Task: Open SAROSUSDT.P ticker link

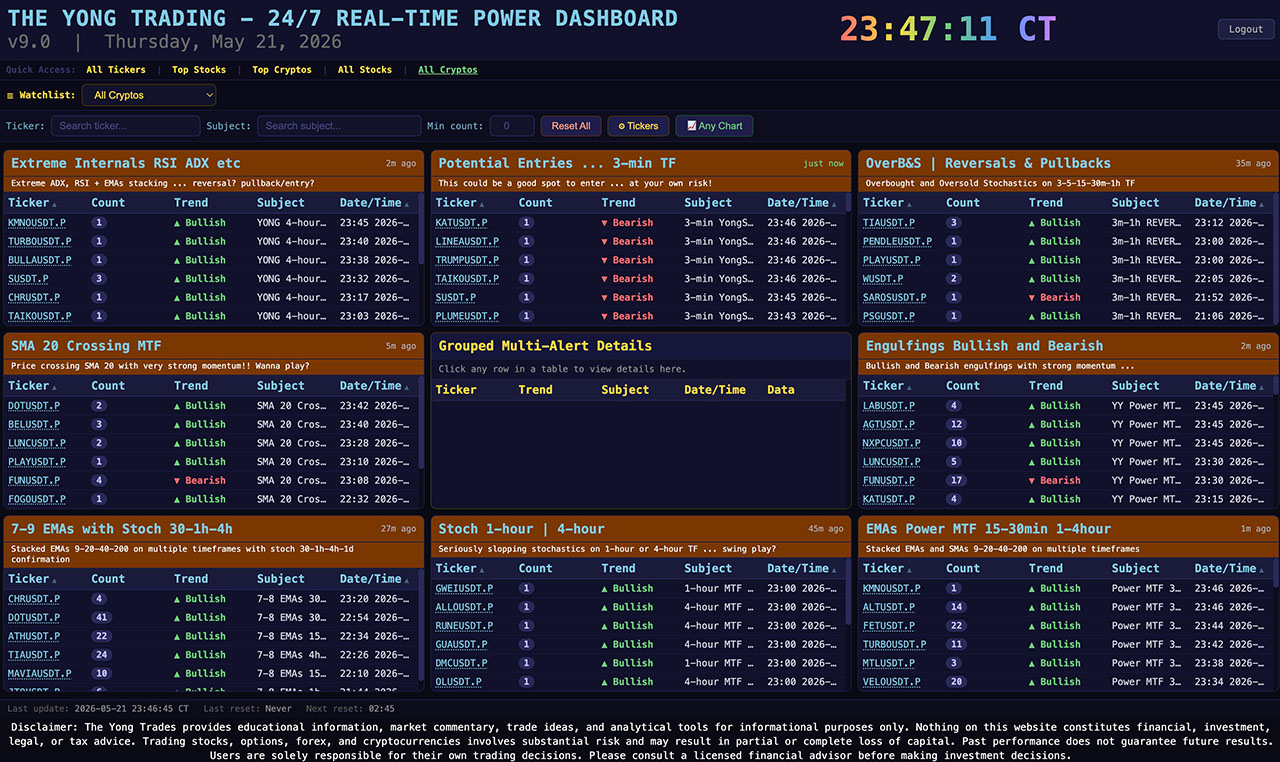Action: tap(894, 297)
